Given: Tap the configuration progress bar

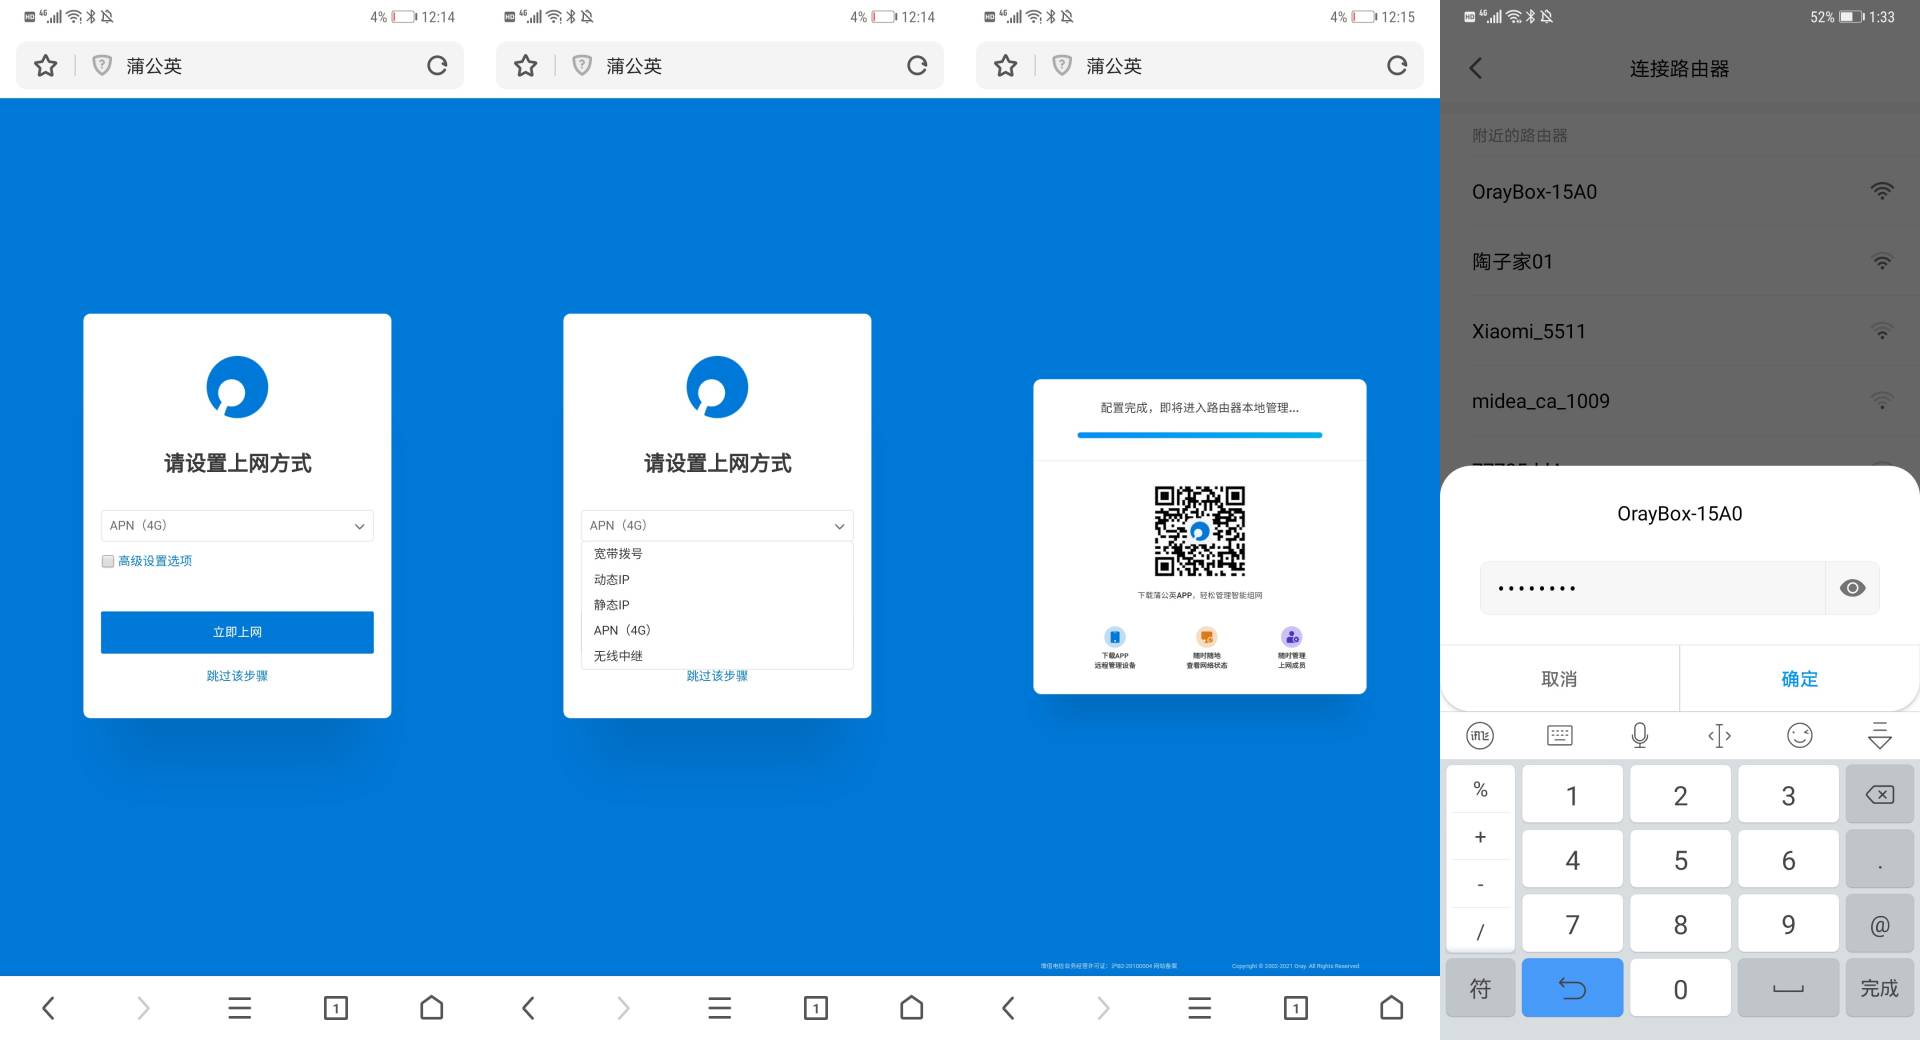Looking at the screenshot, I should [1199, 435].
